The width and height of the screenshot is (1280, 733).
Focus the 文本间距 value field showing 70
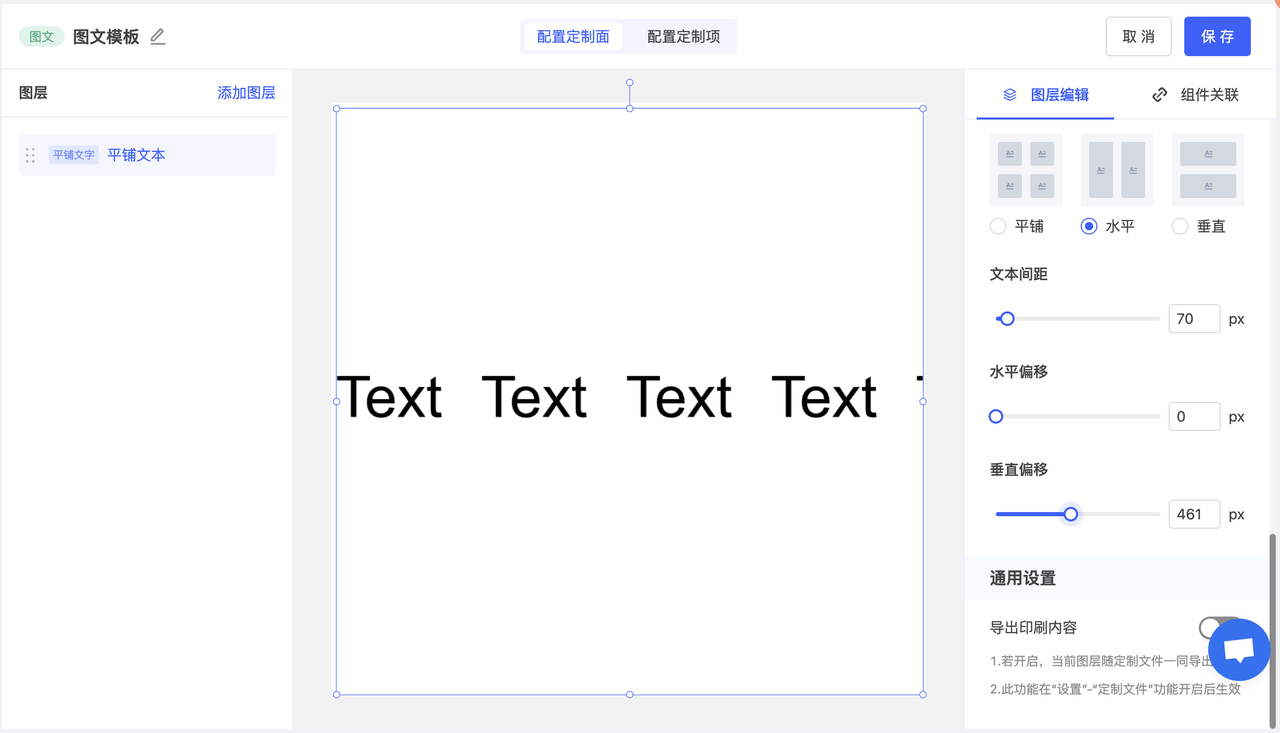[1194, 319]
